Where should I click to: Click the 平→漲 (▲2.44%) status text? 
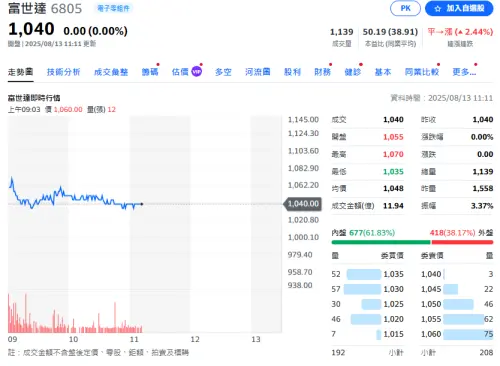coord(460,32)
